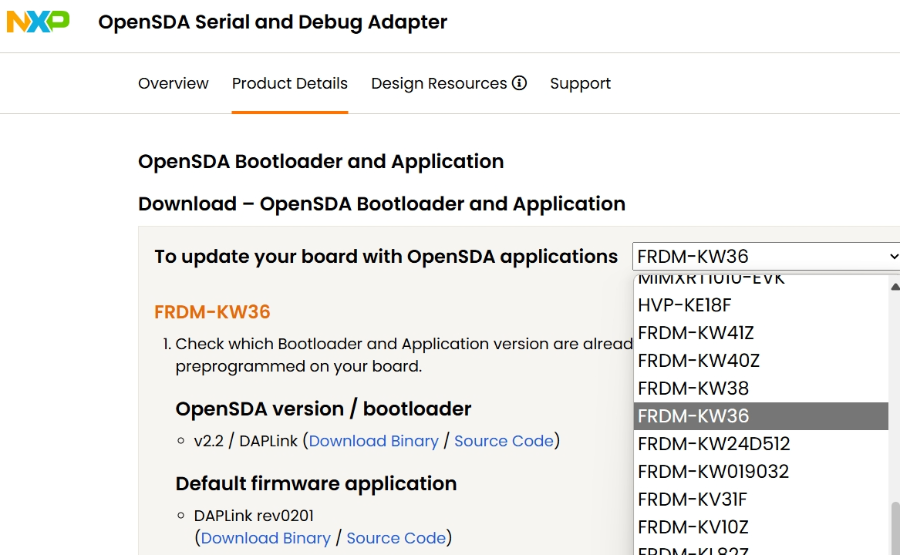Pick FRDM-KW38 from the list
900x555 pixels.
(x=693, y=388)
